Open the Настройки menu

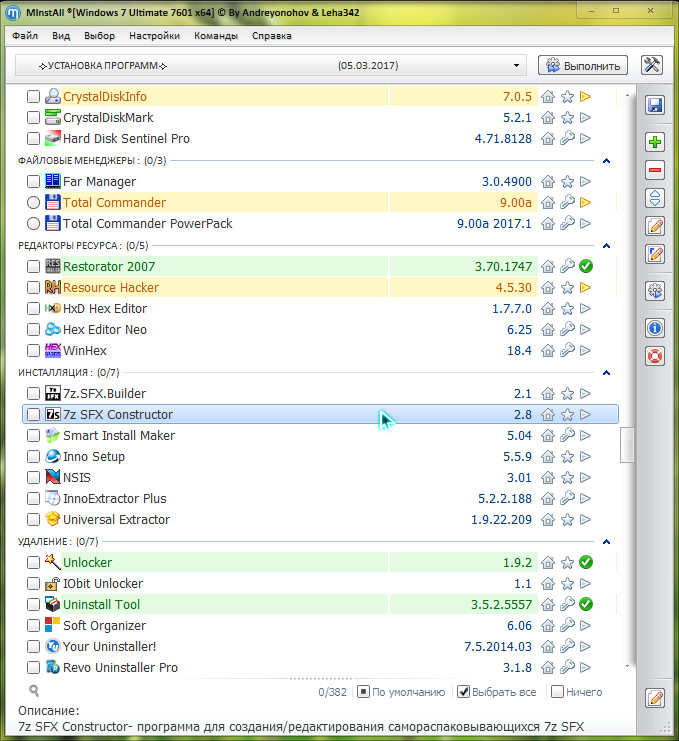pos(154,35)
